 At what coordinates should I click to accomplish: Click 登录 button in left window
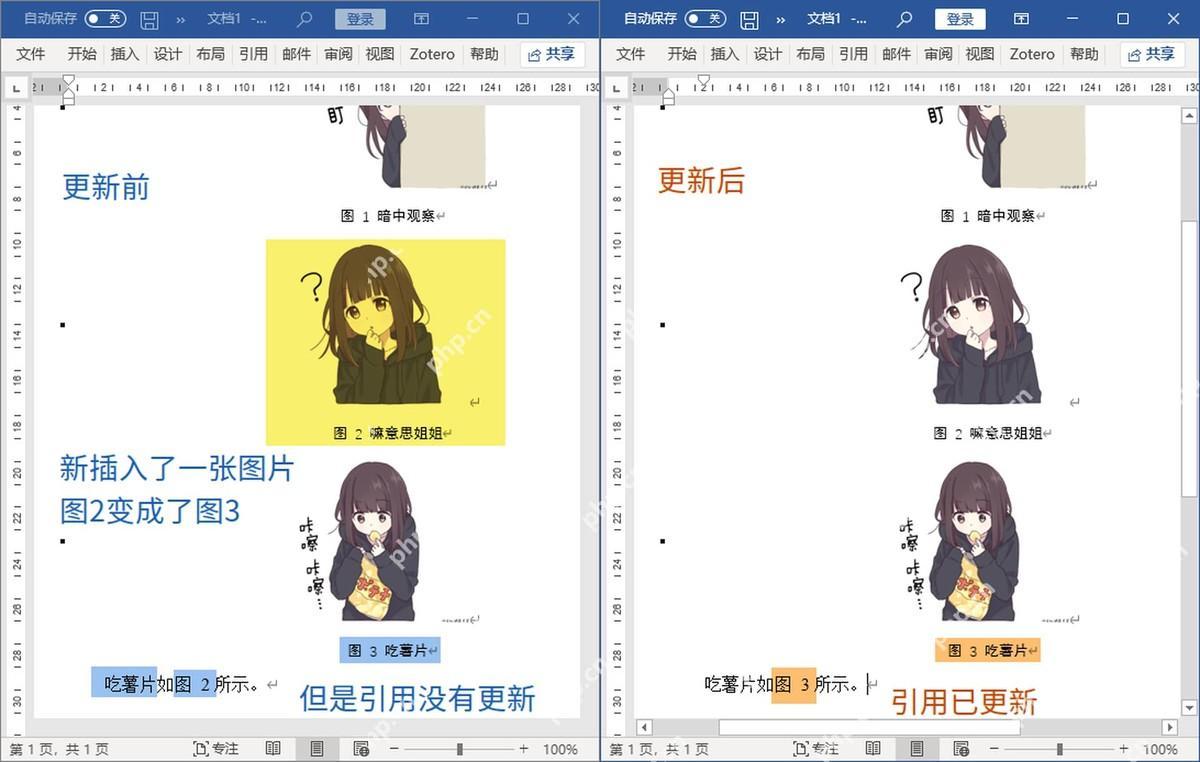point(360,19)
